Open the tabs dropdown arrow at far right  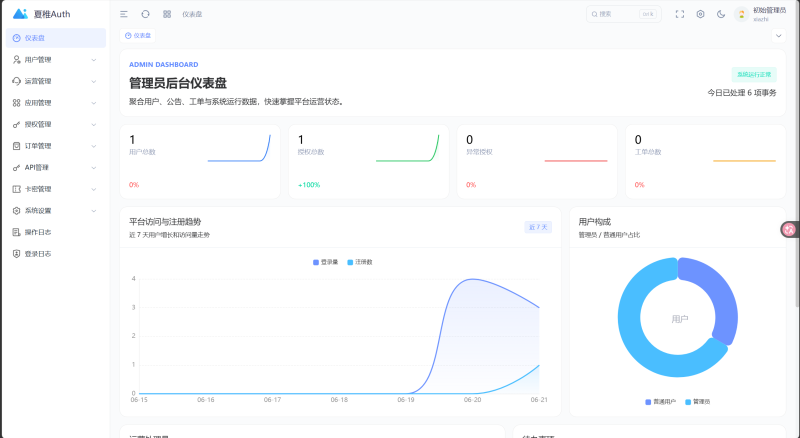click(x=779, y=36)
